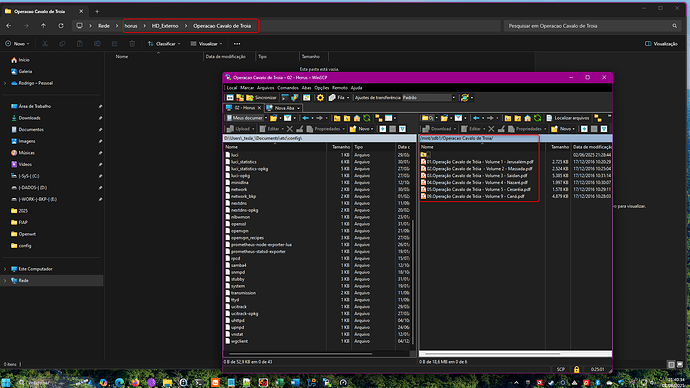Select Volume 3 - Saidan.pdf remote file
This screenshot has width=690, height=388.
point(477,176)
